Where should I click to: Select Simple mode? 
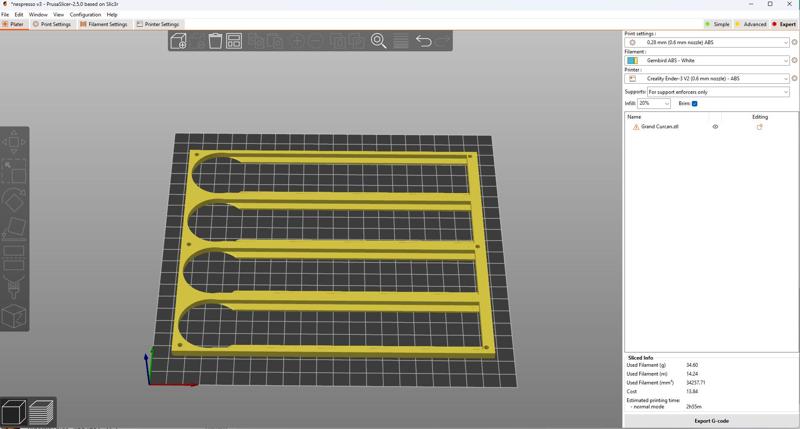[717, 24]
